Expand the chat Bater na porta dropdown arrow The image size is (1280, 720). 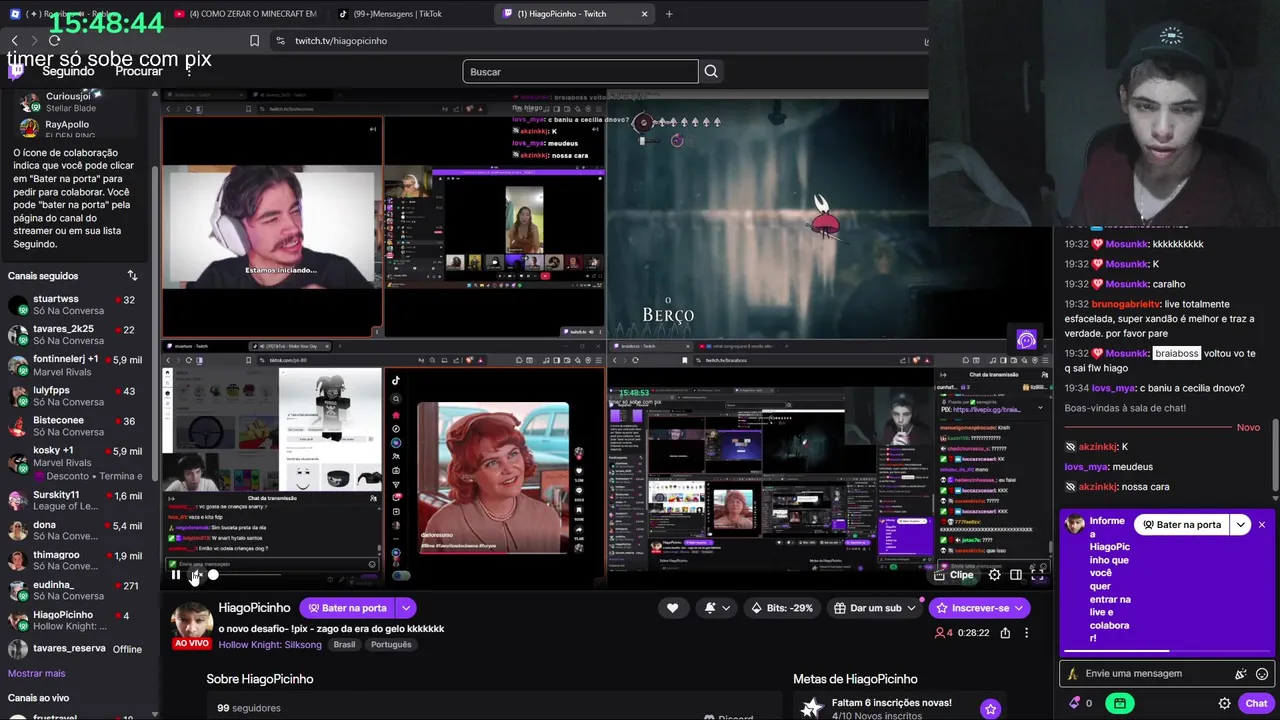point(1241,525)
